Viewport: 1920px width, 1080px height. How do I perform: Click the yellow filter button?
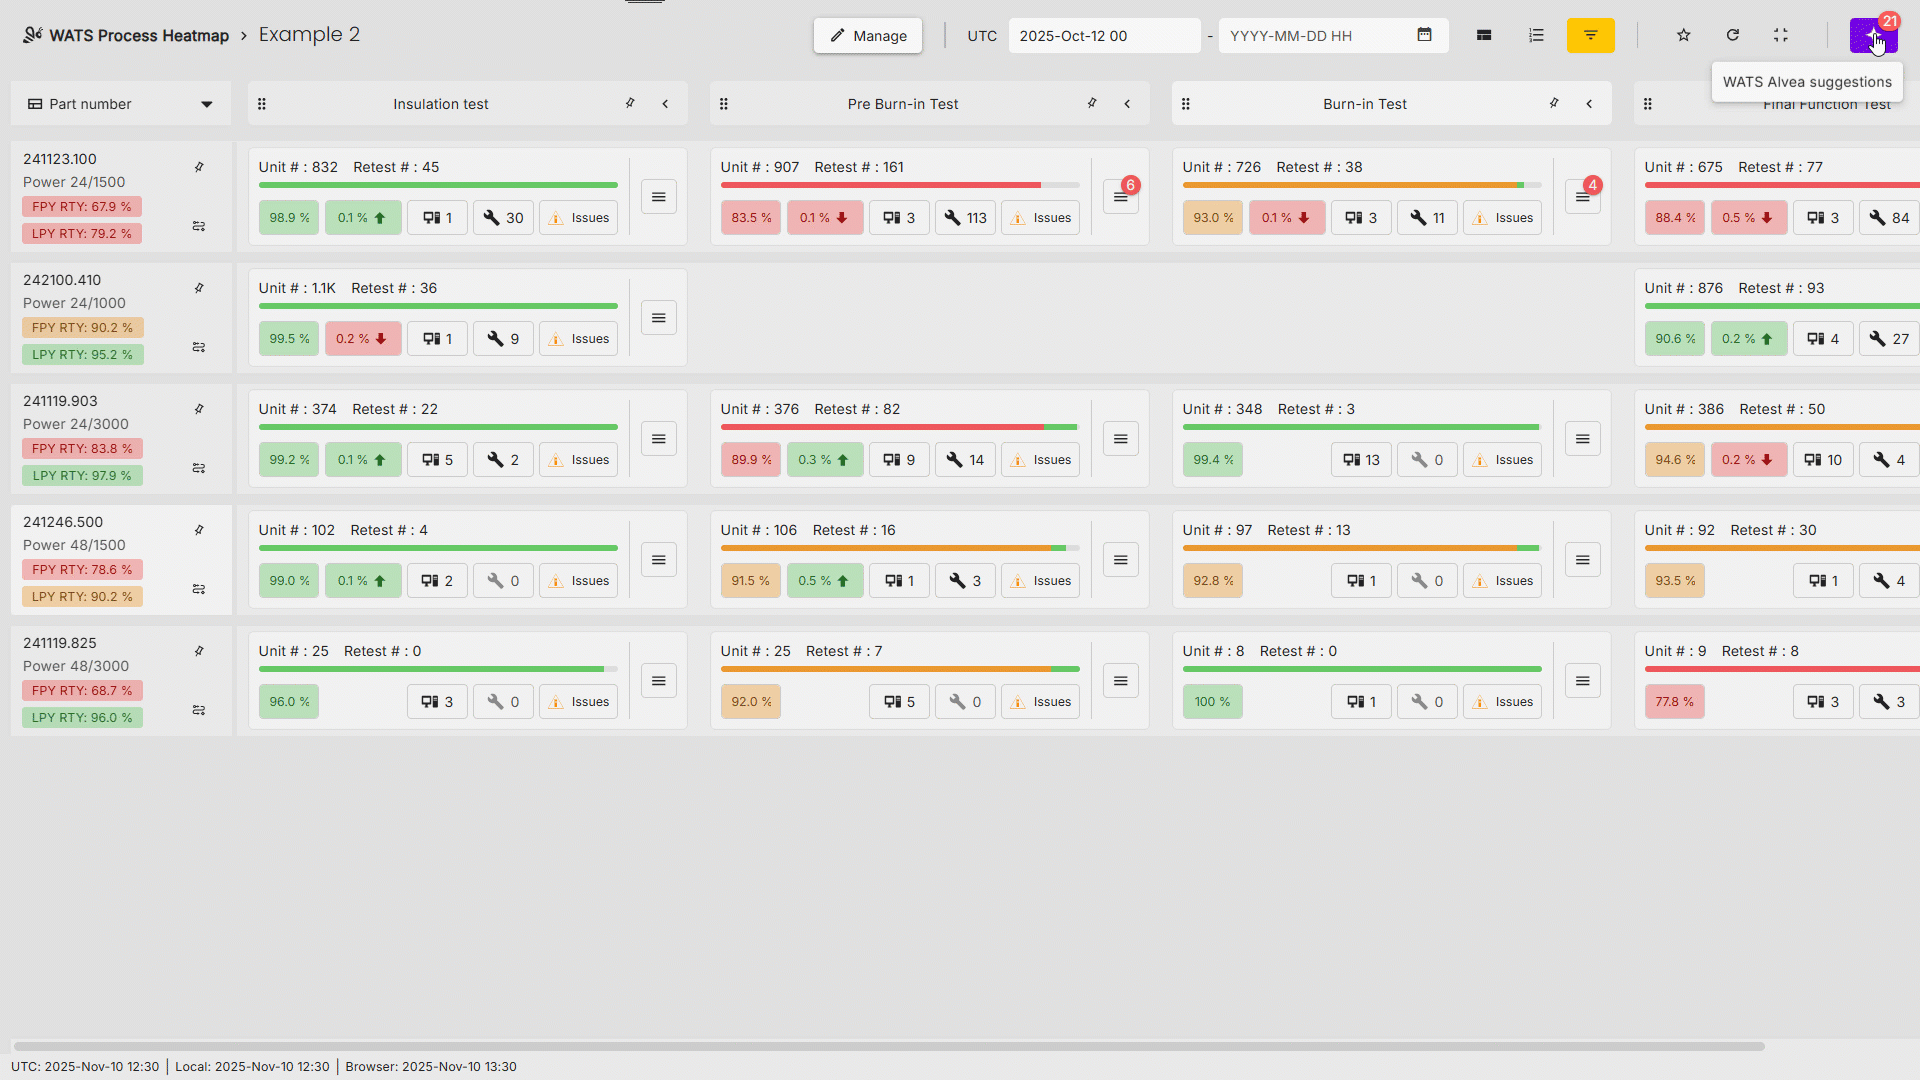[1590, 36]
